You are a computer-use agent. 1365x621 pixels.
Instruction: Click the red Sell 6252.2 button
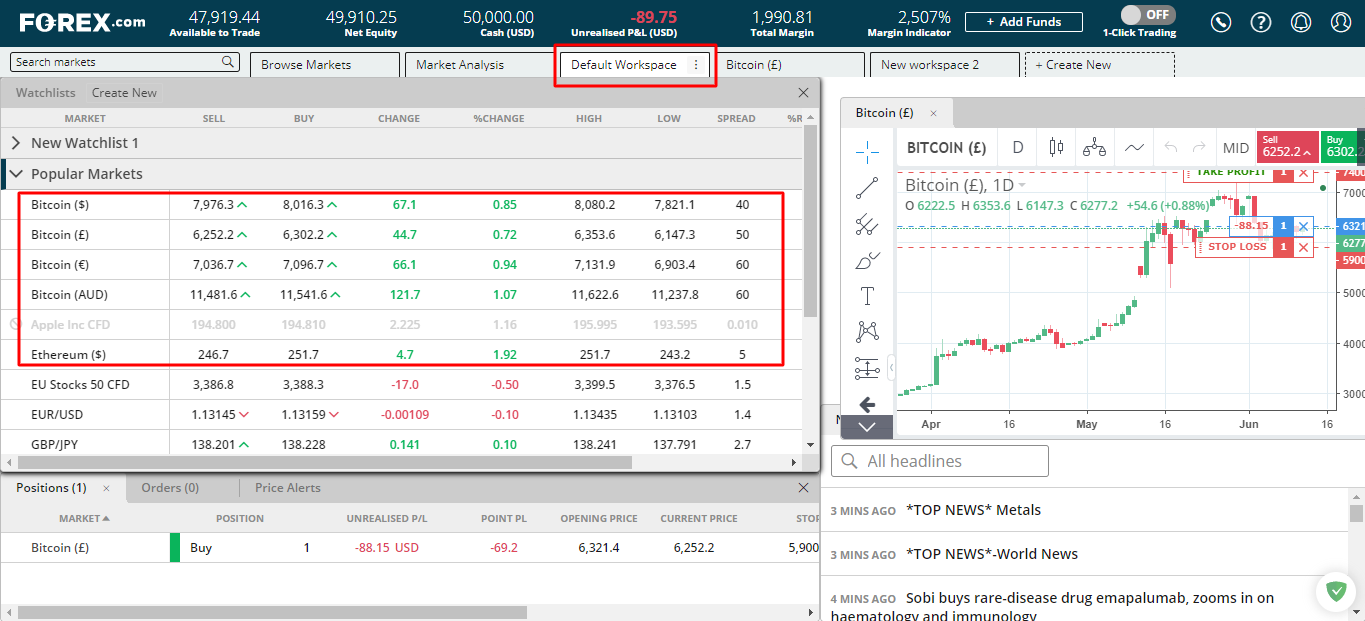[1287, 146]
